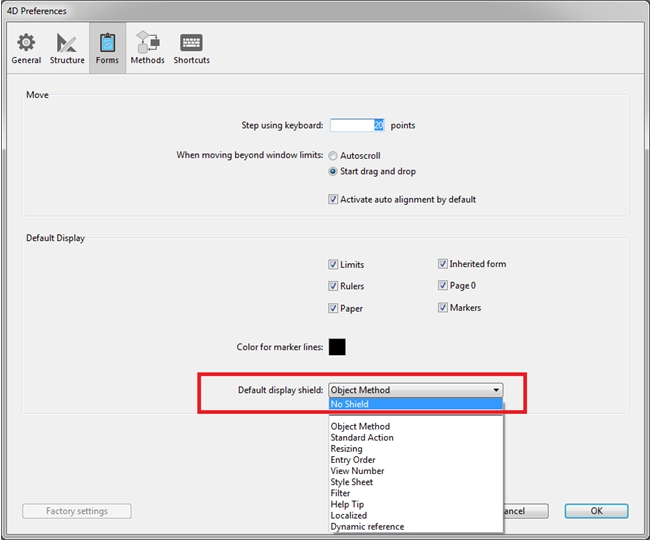Collapse the Default display shield dropdown
This screenshot has height=540, width=650.
click(495, 390)
